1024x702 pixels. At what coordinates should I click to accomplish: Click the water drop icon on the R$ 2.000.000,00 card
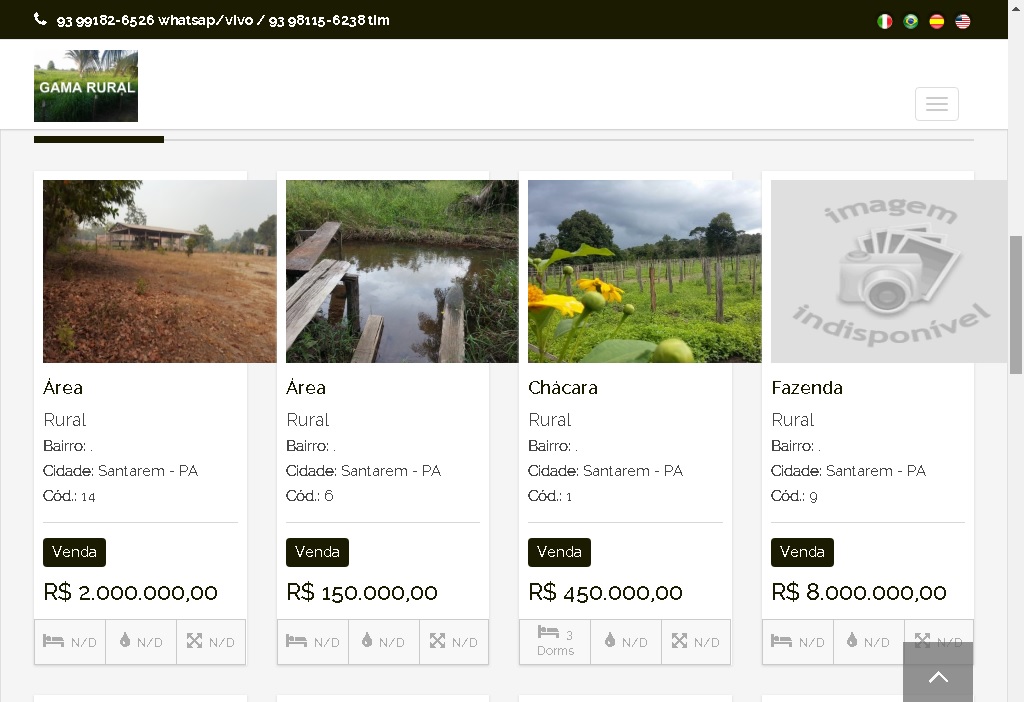tap(125, 640)
